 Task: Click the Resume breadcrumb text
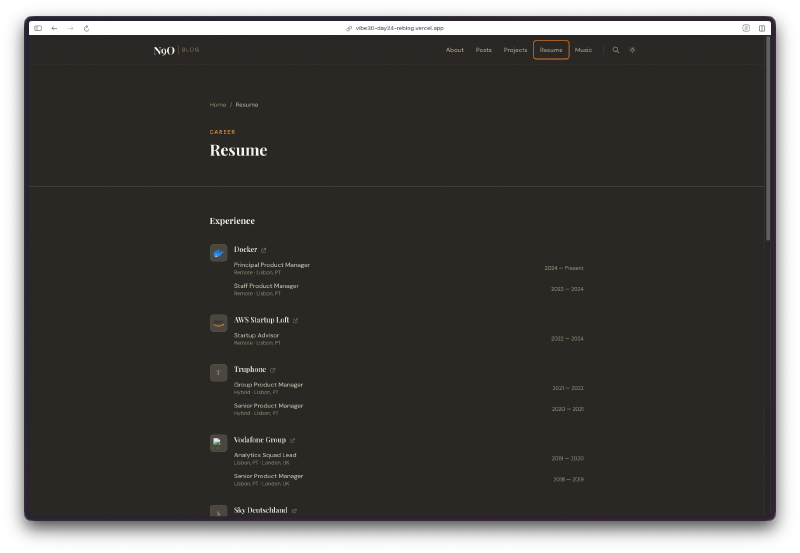coord(247,105)
